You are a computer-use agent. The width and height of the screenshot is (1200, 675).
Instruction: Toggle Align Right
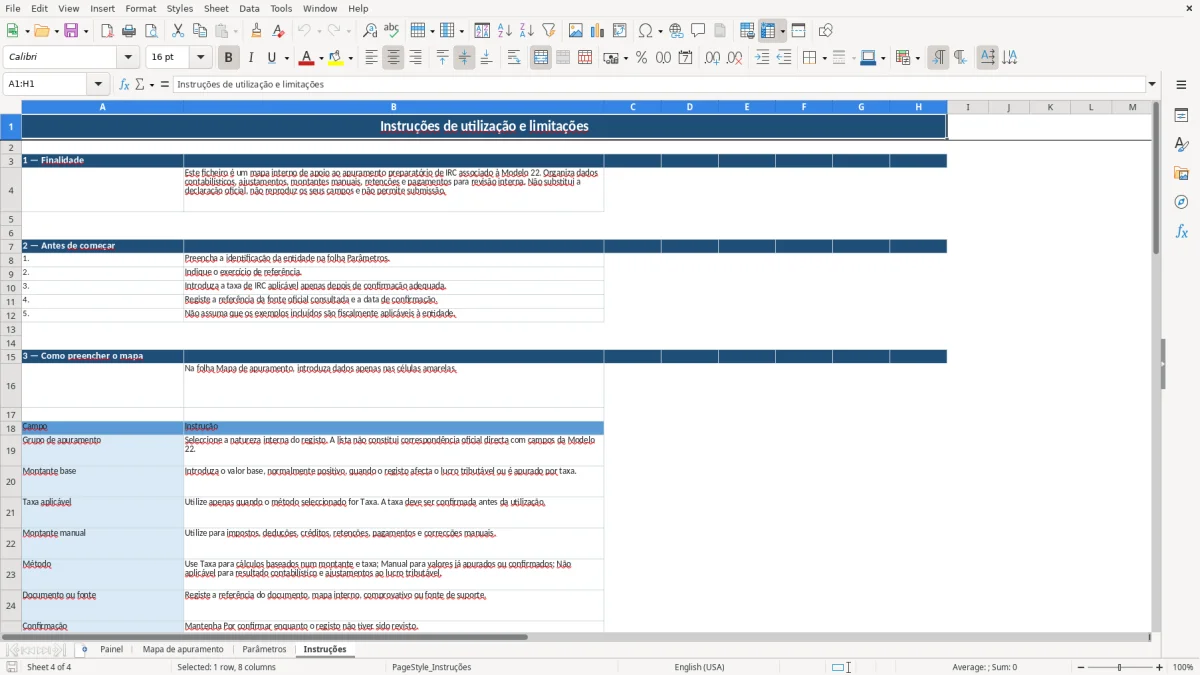(415, 58)
